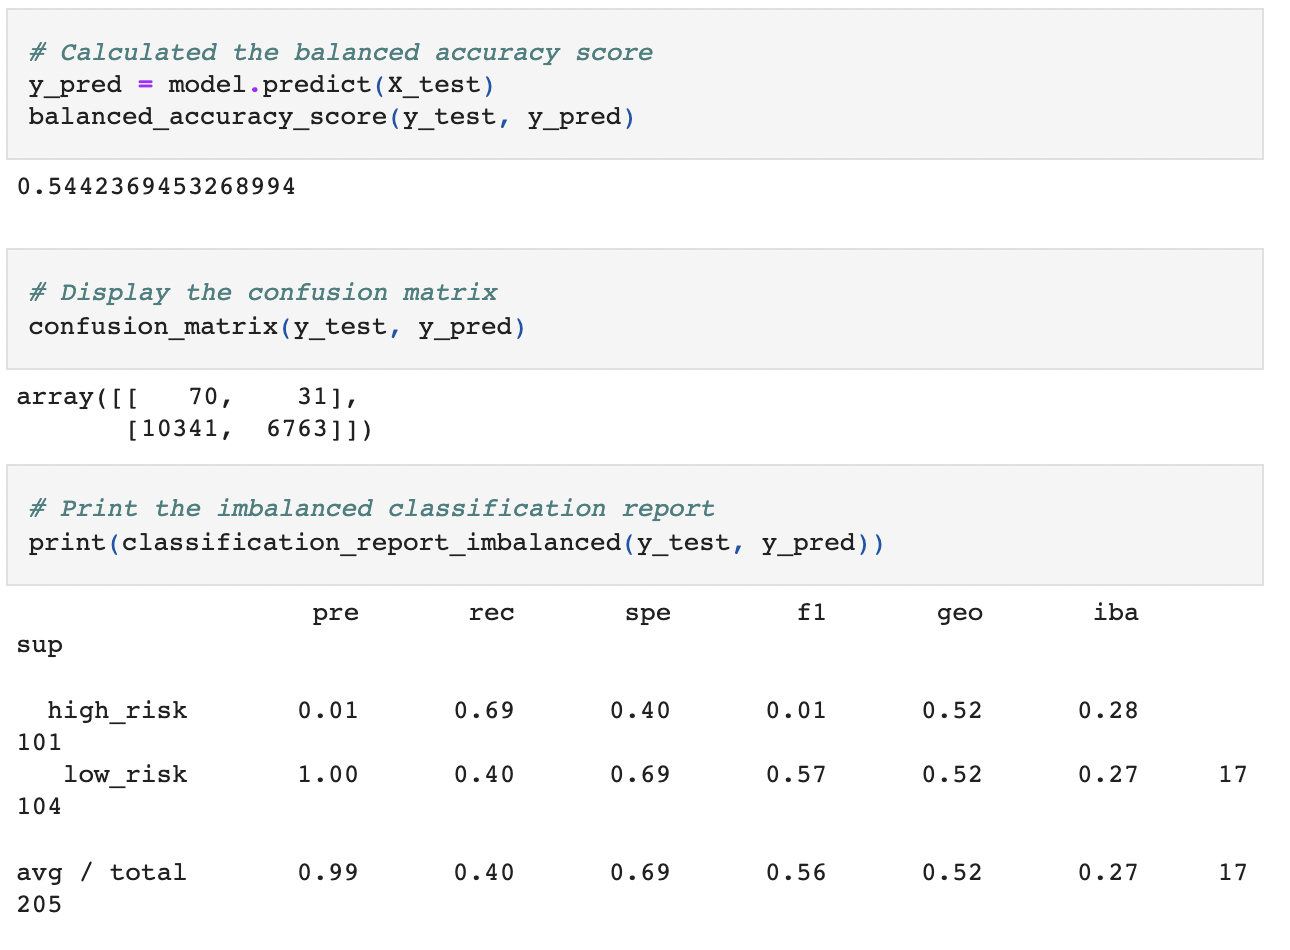
Task: Click the classification report code cell
Action: (x=640, y=525)
